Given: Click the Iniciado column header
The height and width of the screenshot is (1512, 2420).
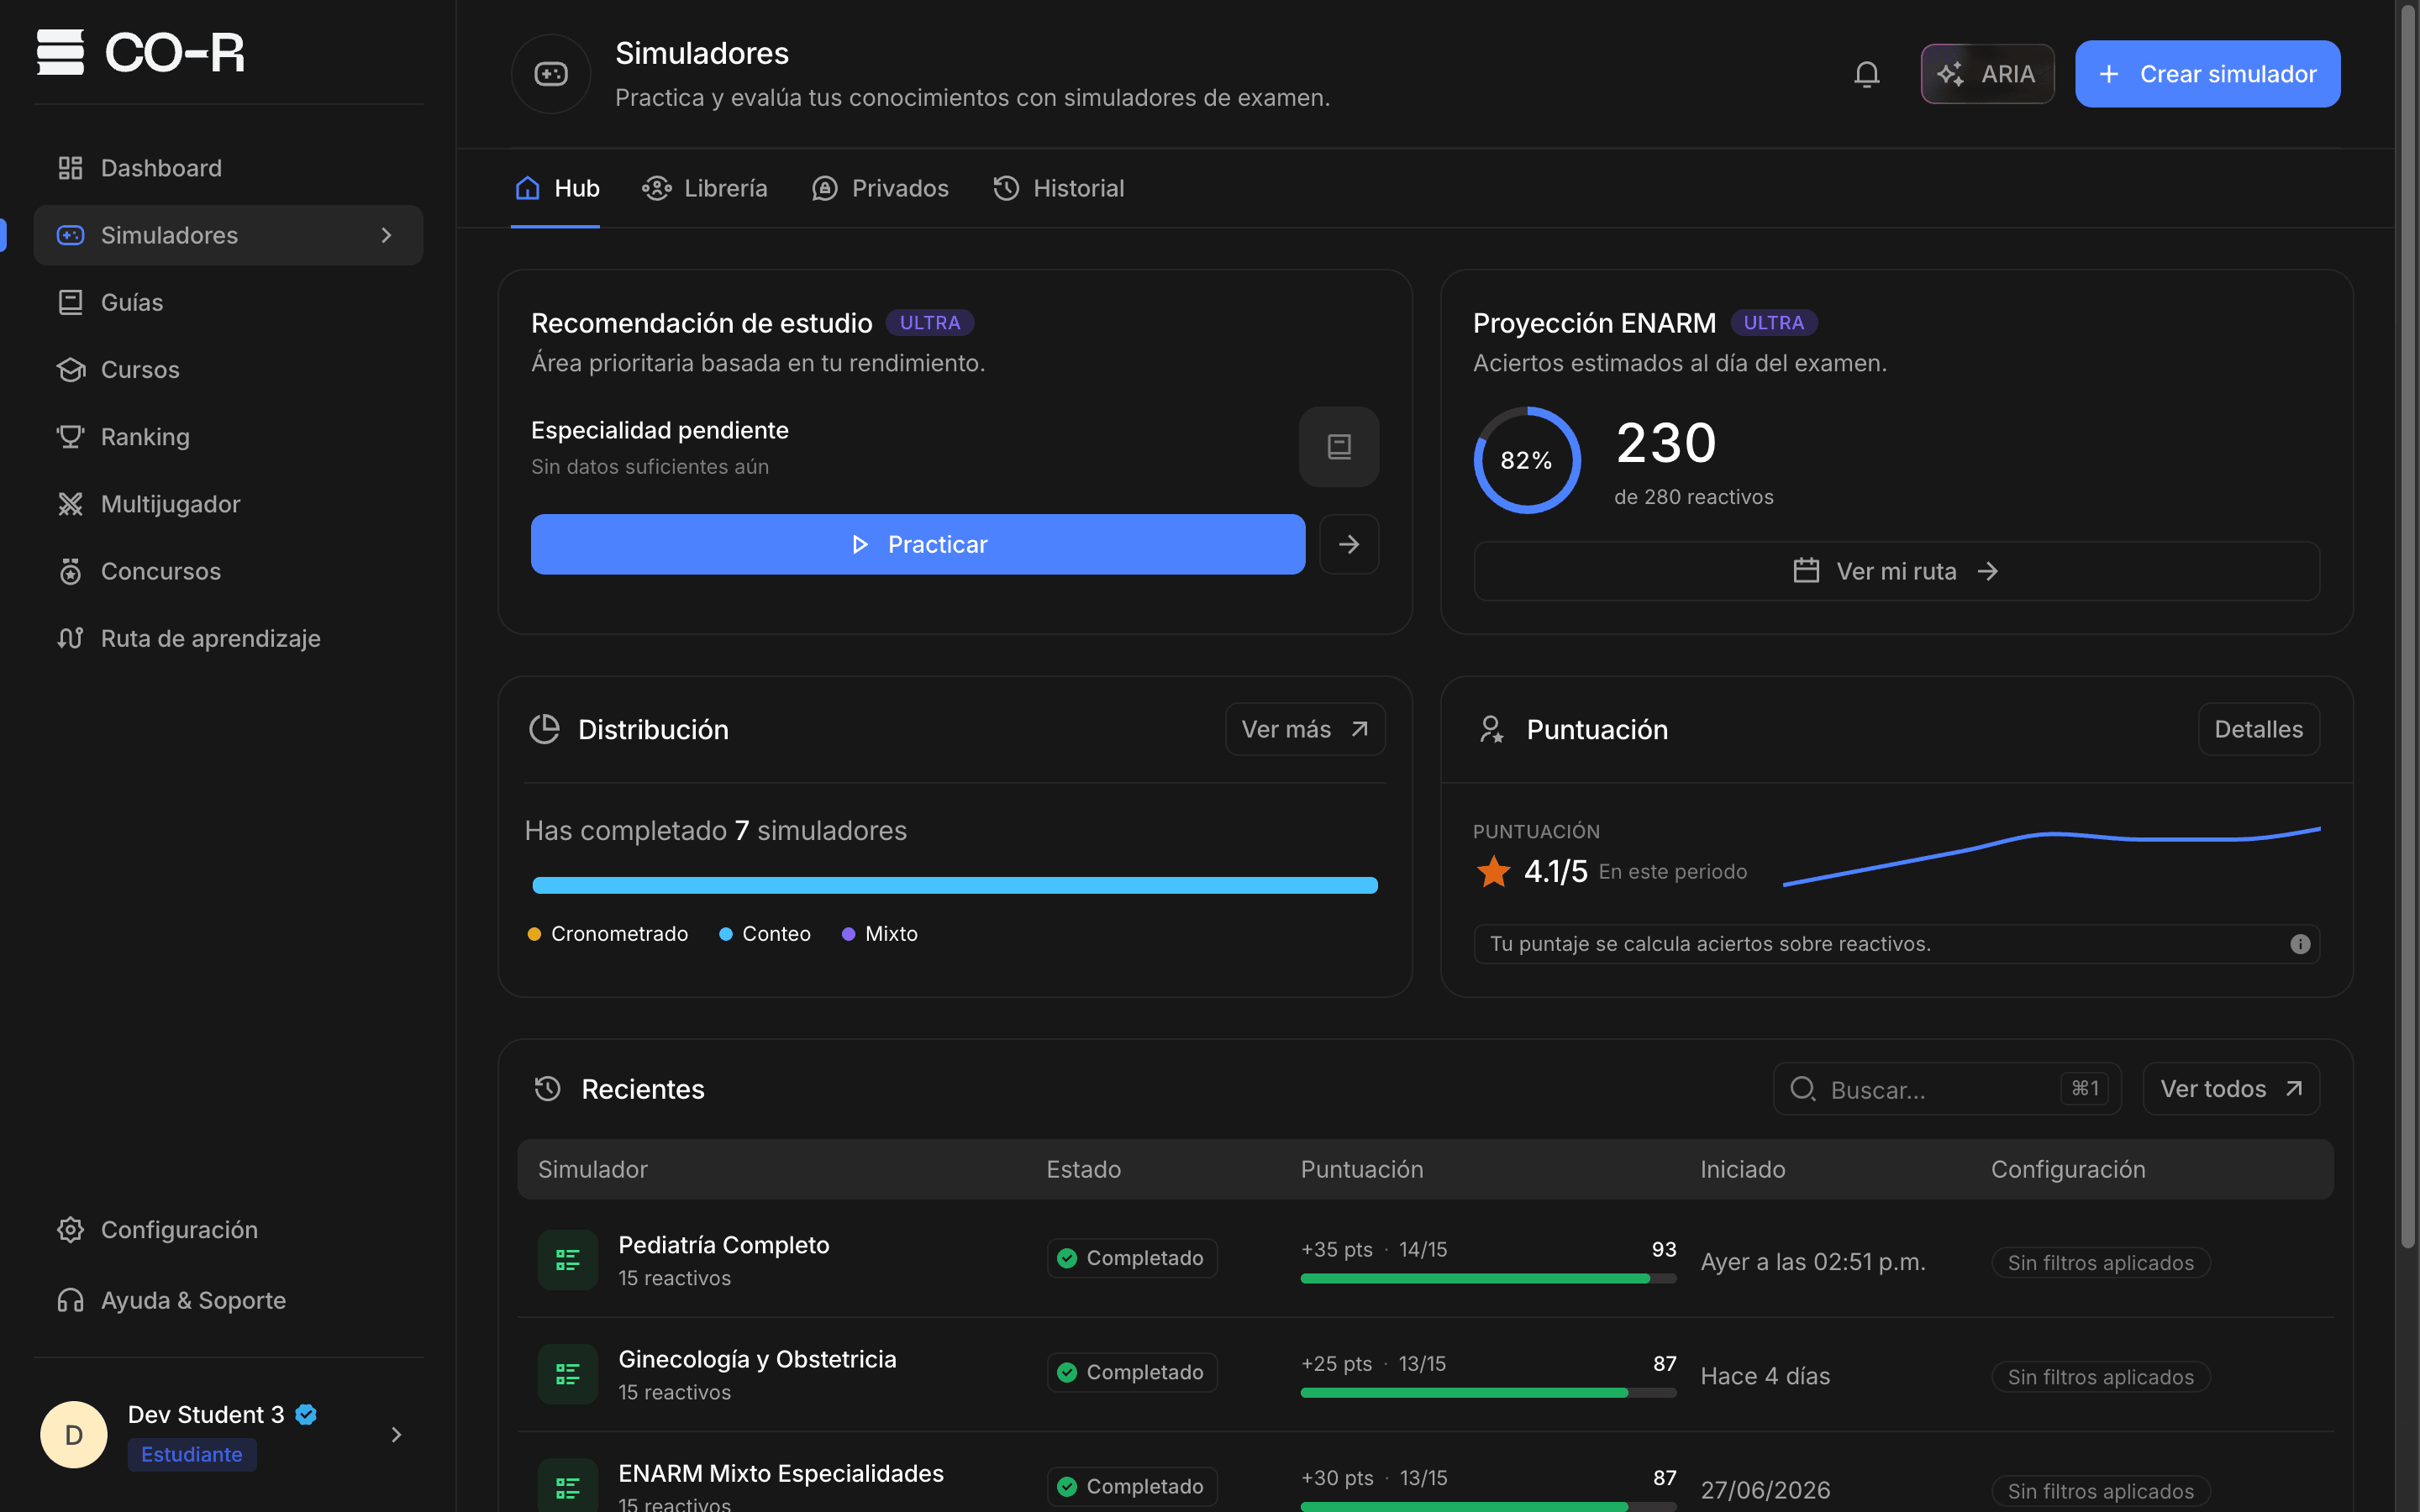Looking at the screenshot, I should click(1743, 1169).
